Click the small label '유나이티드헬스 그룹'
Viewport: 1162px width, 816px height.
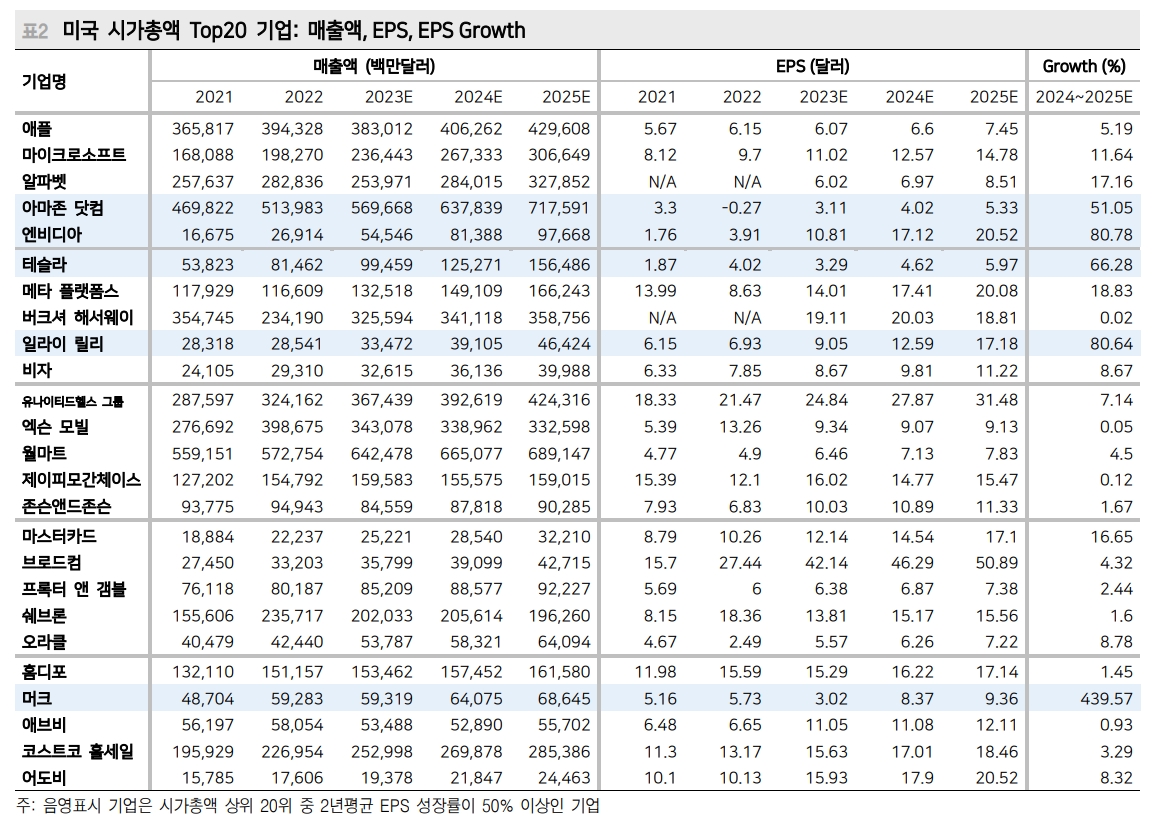(x=73, y=402)
